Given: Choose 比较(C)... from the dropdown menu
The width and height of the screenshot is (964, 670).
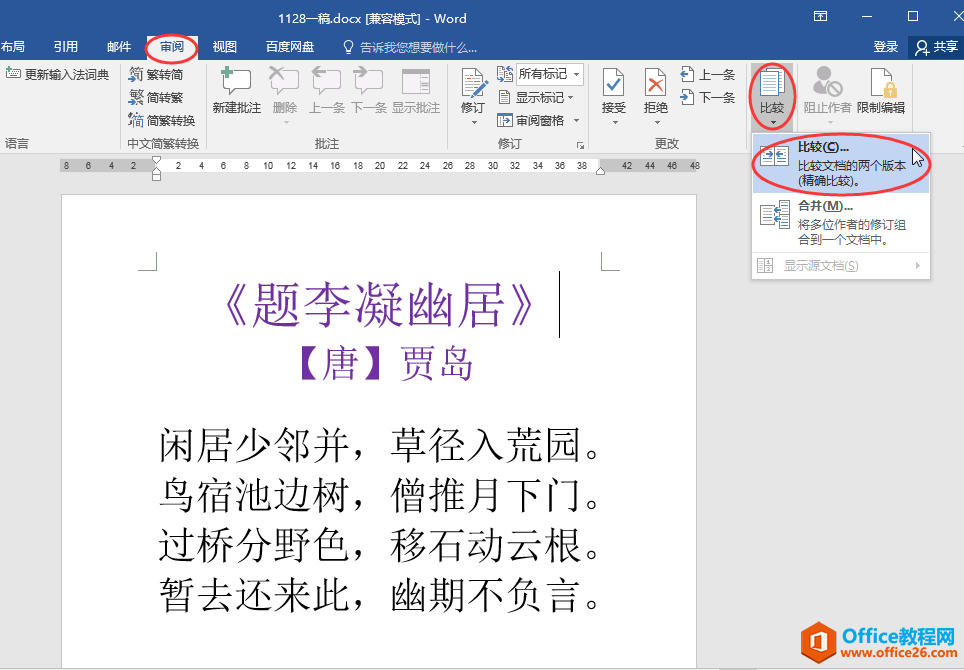Looking at the screenshot, I should pos(841,164).
